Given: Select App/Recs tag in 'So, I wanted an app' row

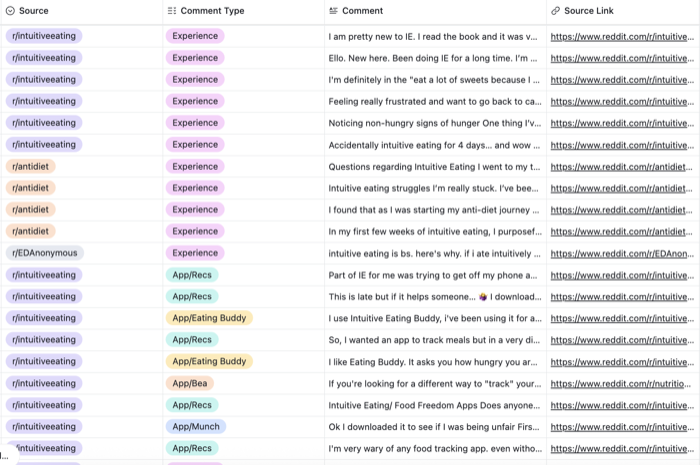Looking at the screenshot, I should (x=192, y=340).
